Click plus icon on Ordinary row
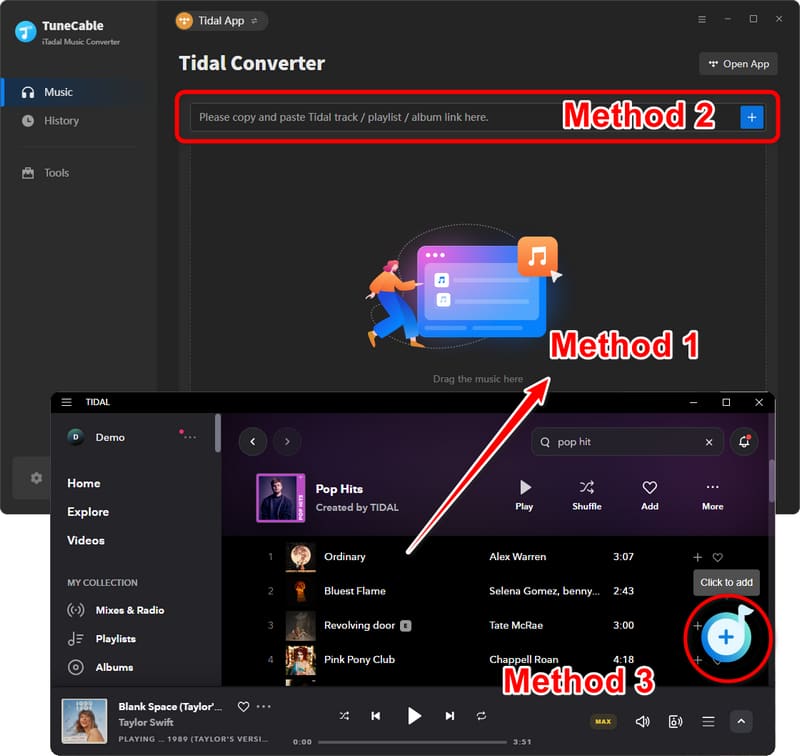Viewport: 800px width, 756px height. coord(697,557)
